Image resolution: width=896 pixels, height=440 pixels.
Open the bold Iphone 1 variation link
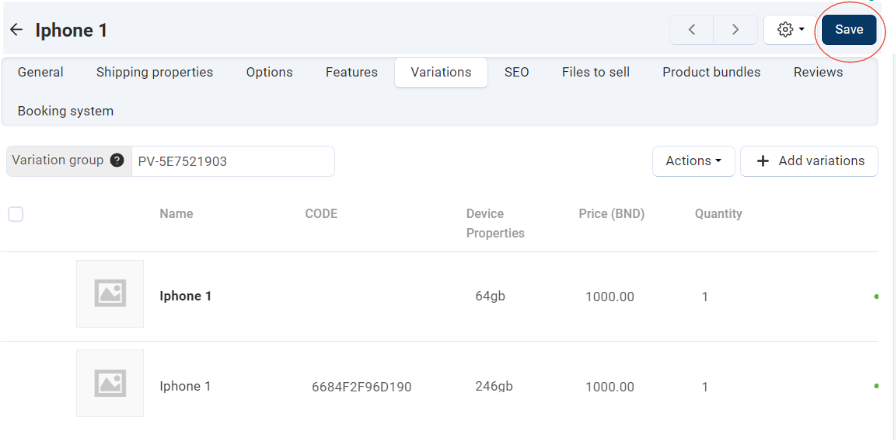coord(186,296)
